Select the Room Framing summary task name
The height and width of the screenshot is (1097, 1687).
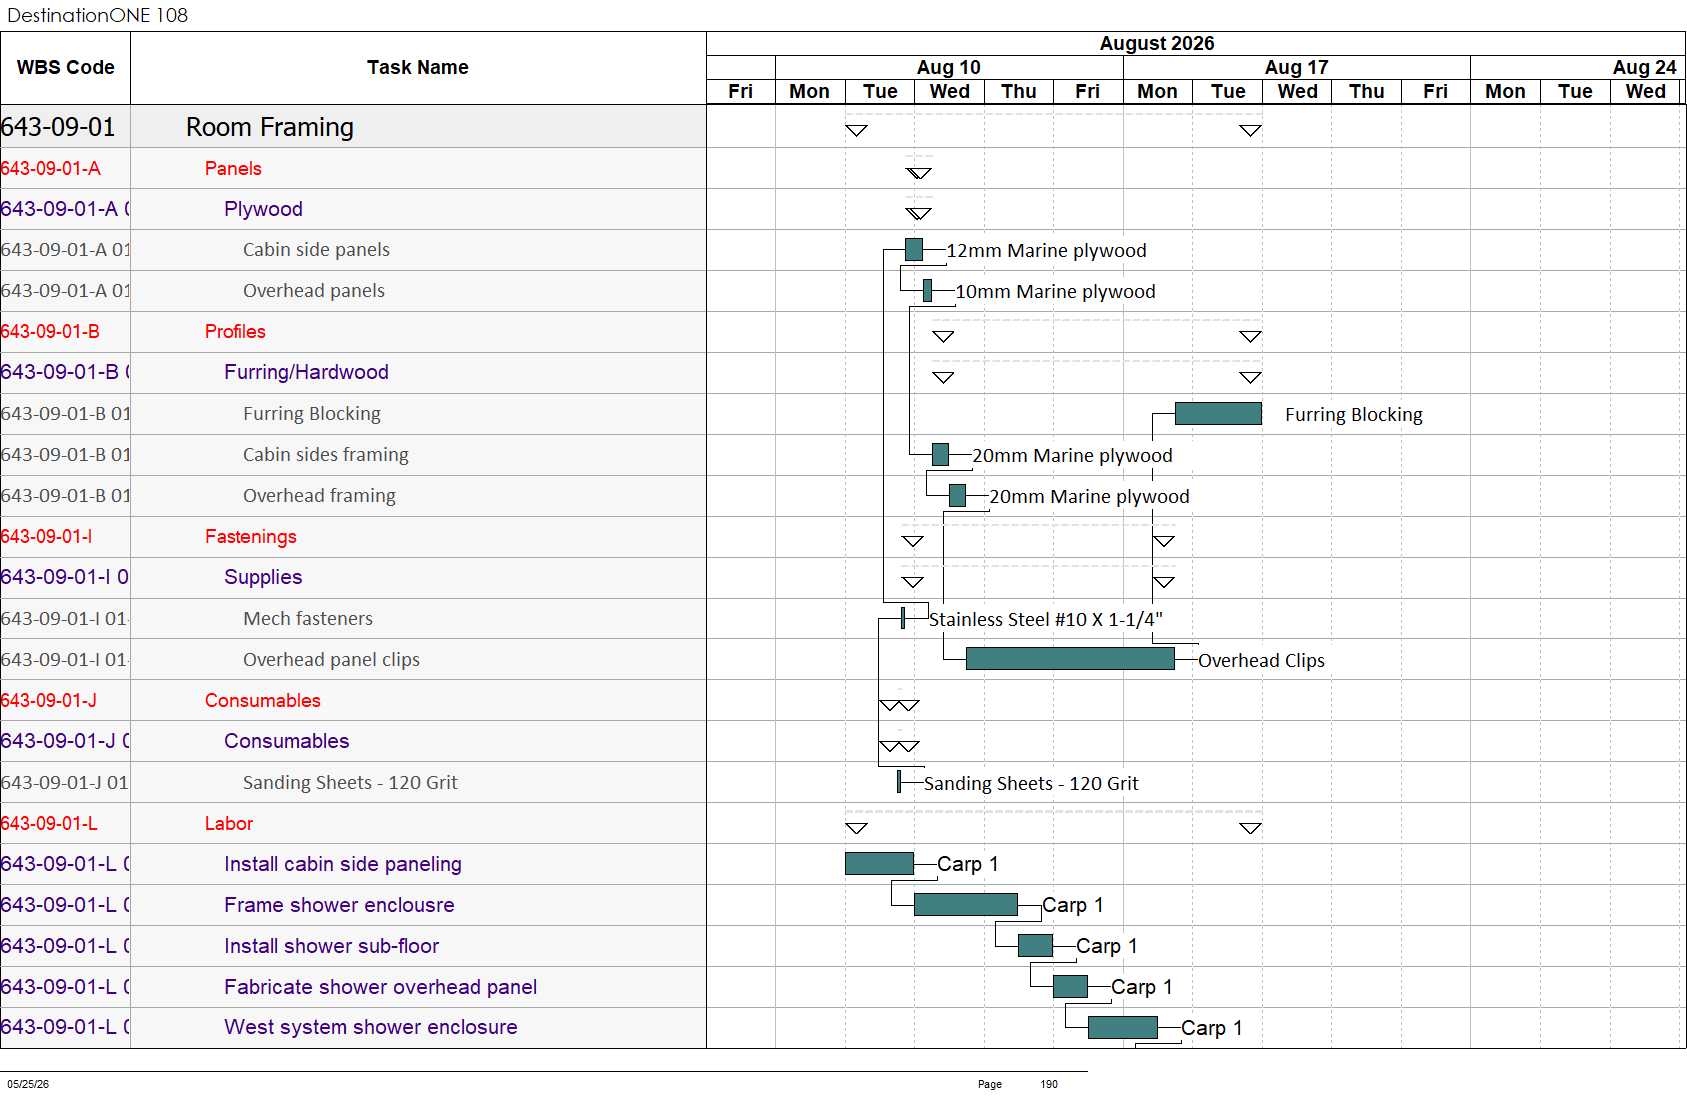(270, 127)
